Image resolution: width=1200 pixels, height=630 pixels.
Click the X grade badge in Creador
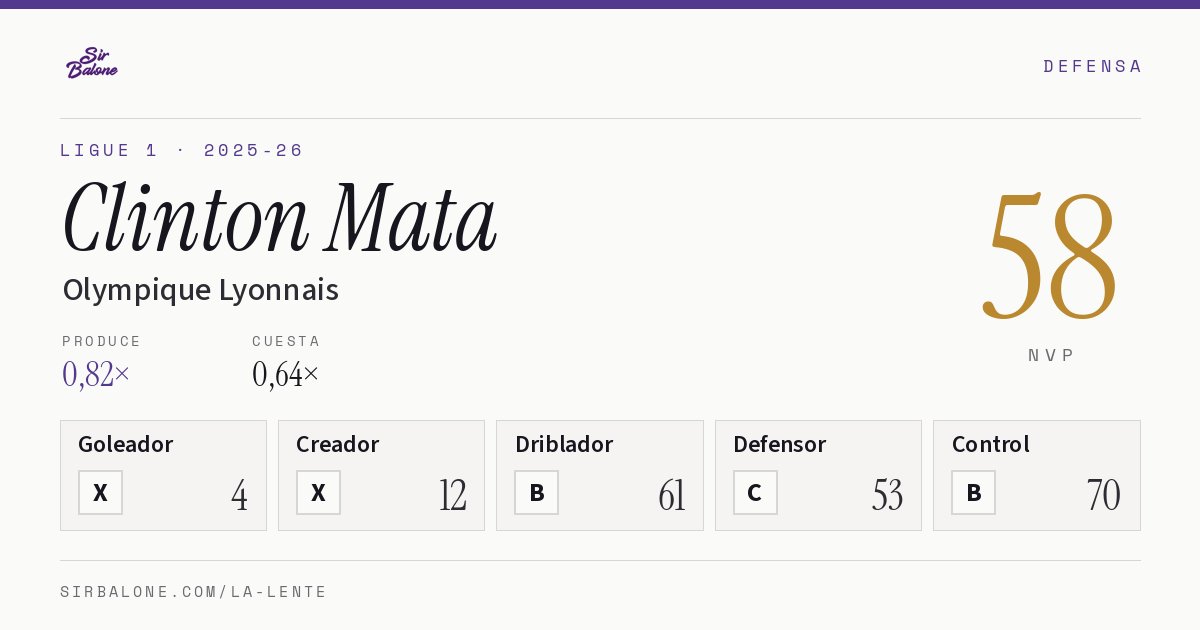[x=318, y=492]
